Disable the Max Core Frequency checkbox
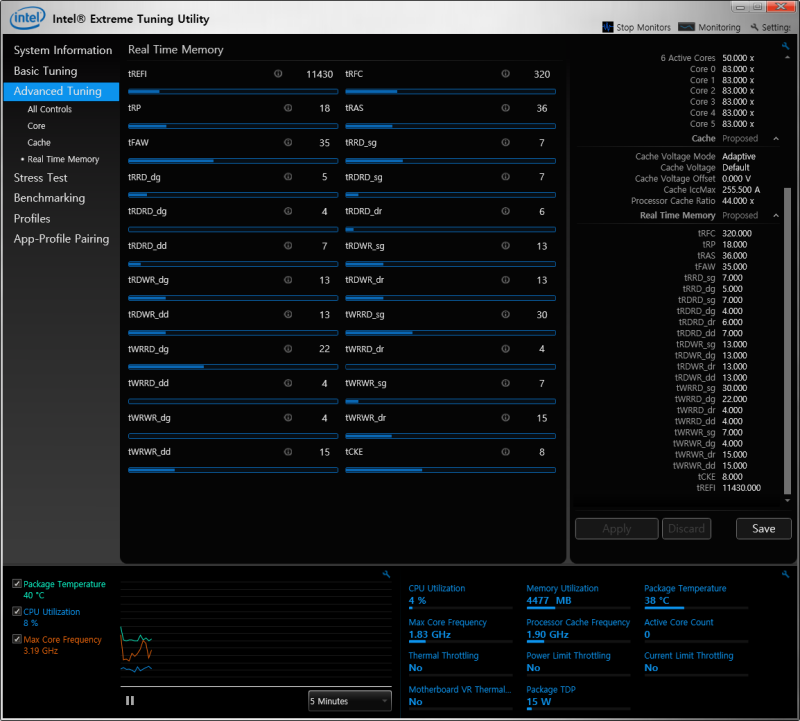This screenshot has width=800, height=721. click(x=17, y=639)
